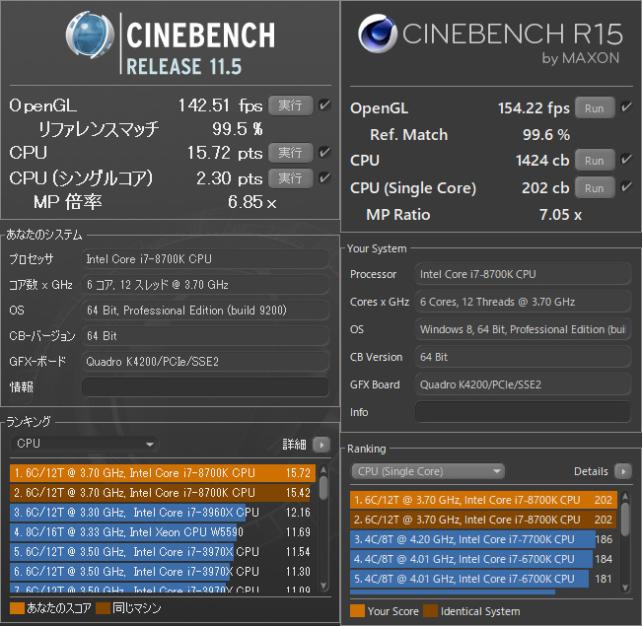
Task: Select 11.5 ranking row 1 scoring 15.72
Action: pyautogui.click(x=163, y=473)
